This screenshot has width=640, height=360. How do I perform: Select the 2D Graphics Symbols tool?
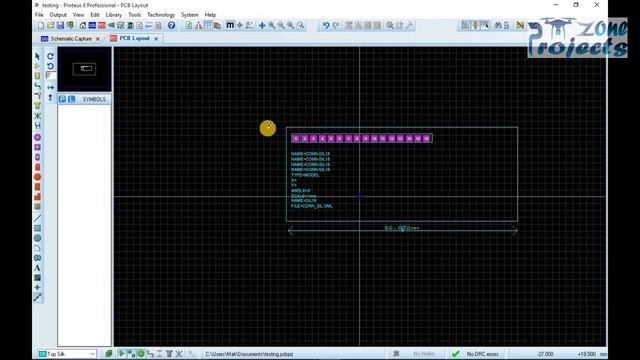point(38,278)
